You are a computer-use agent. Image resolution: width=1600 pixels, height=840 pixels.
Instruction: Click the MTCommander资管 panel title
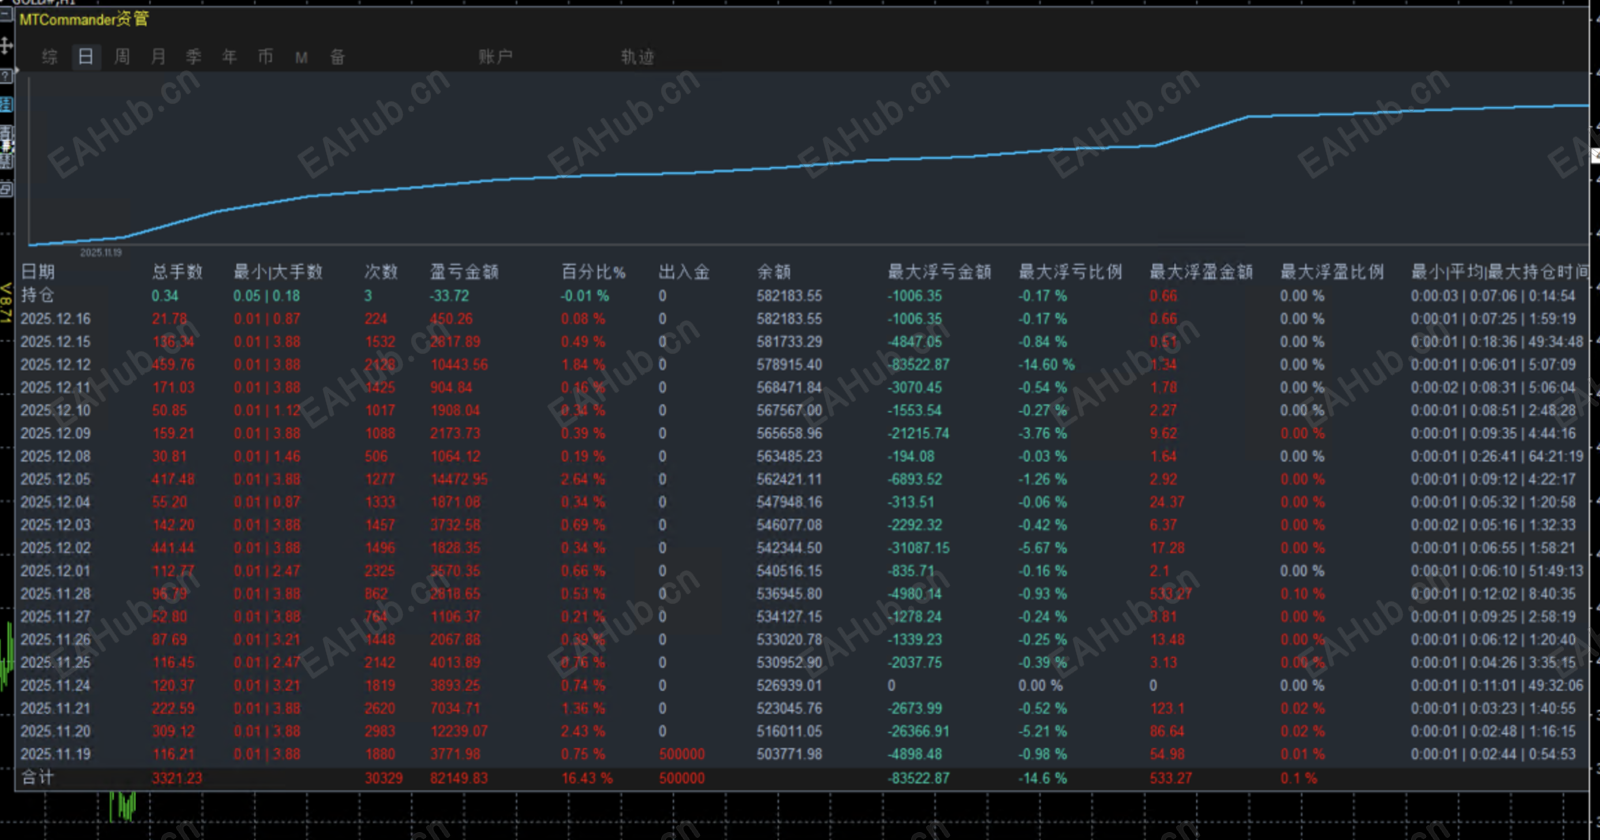coord(84,19)
